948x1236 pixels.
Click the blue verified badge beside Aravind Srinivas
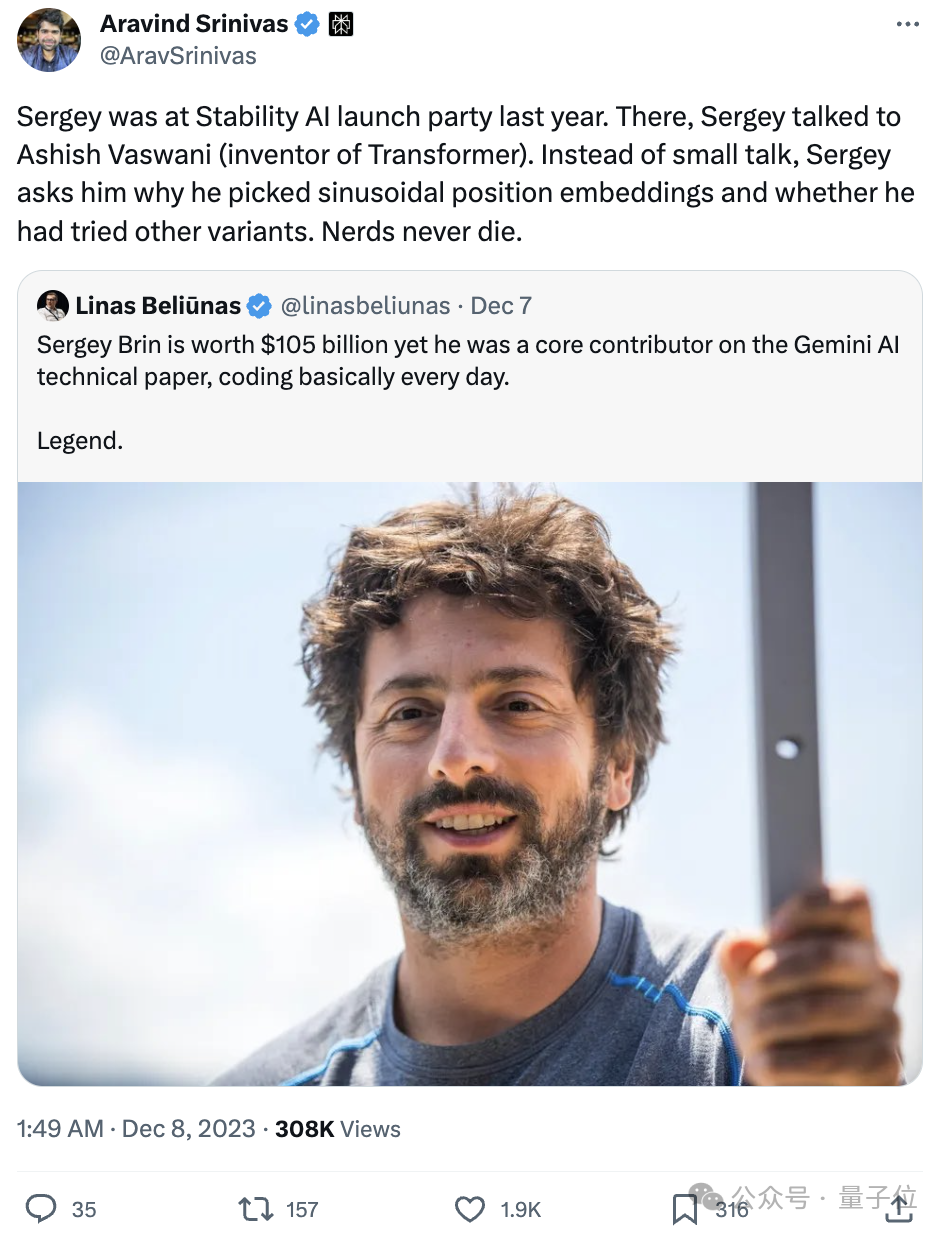point(308,24)
